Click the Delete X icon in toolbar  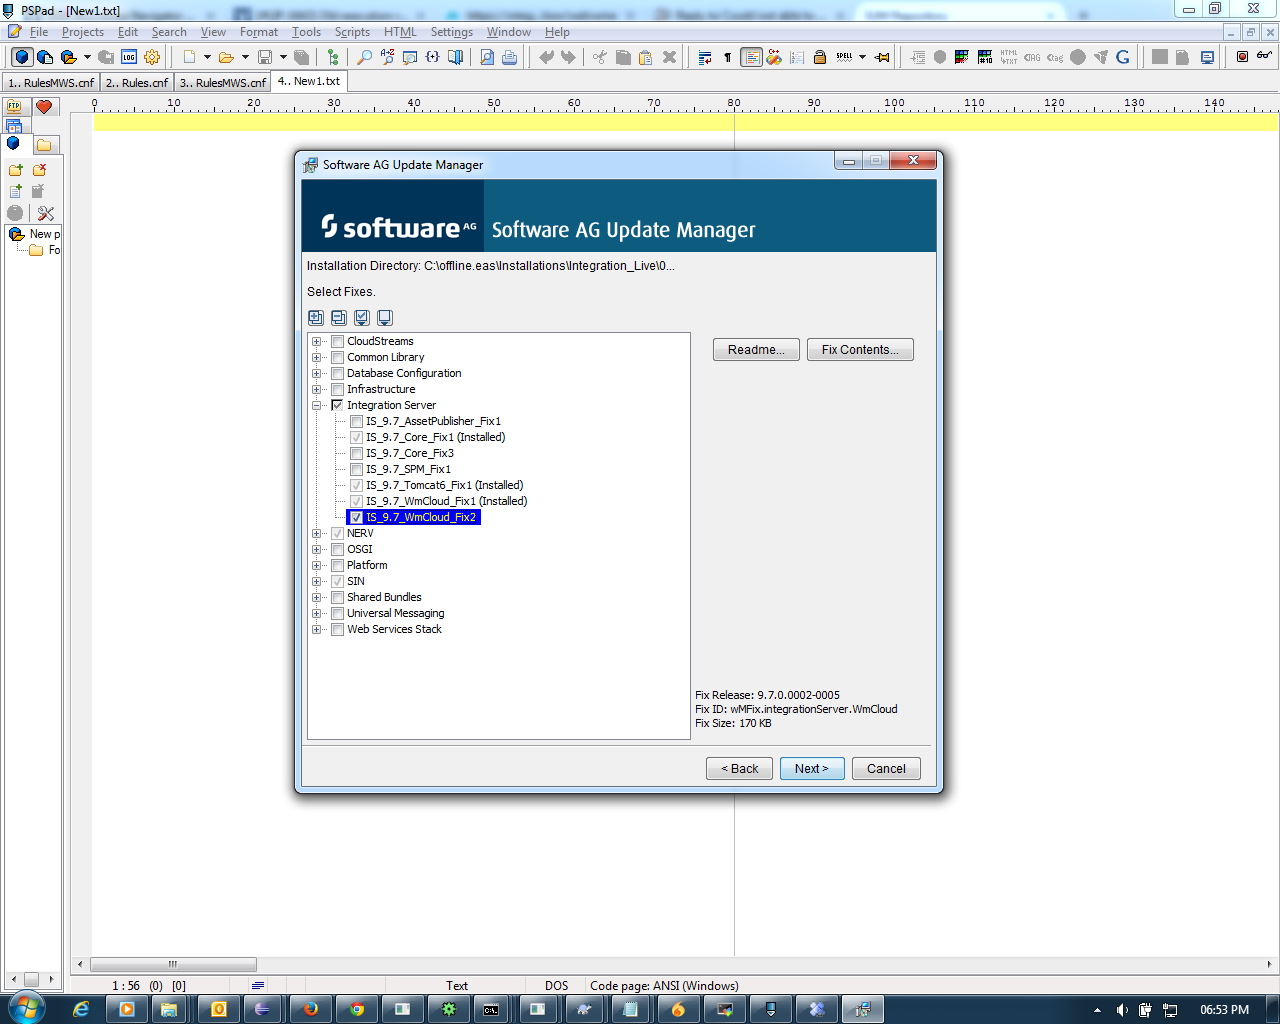(x=669, y=57)
